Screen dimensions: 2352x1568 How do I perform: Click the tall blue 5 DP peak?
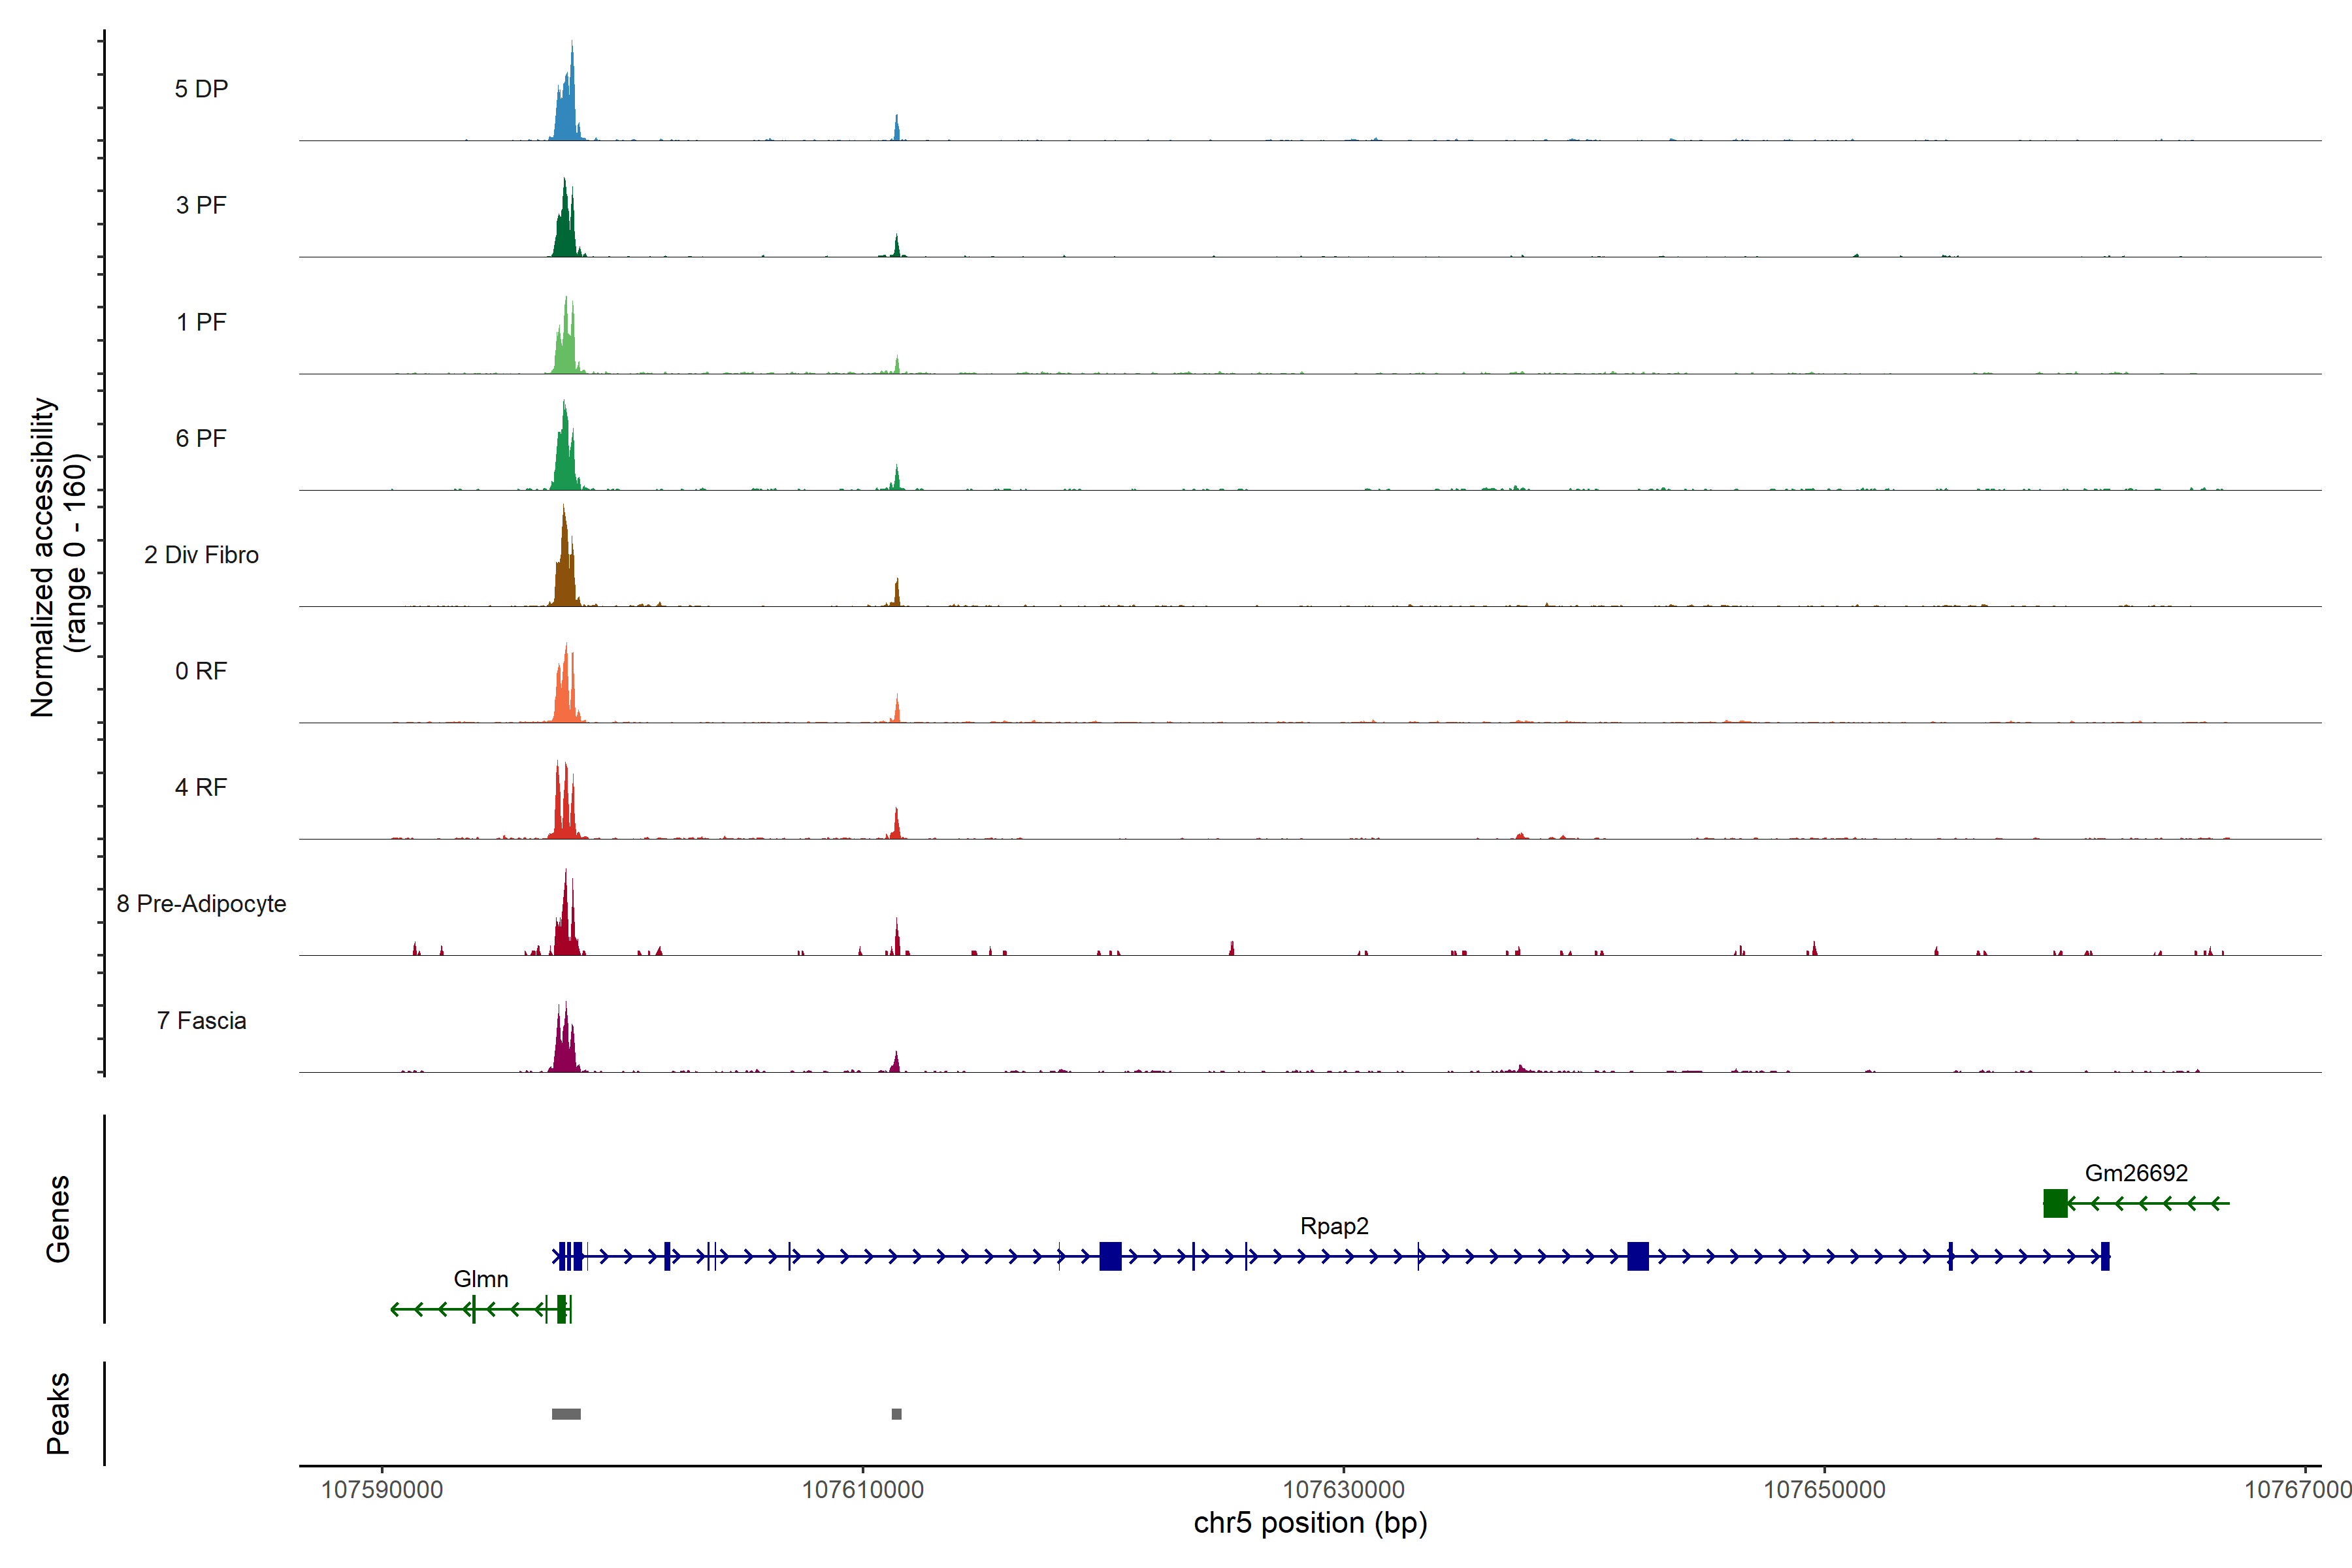point(567,110)
